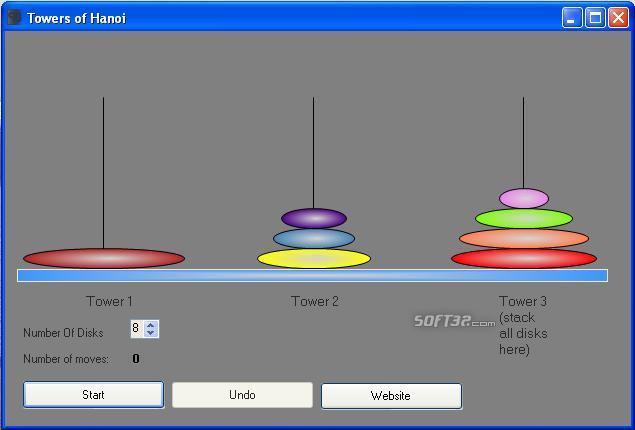Viewport: 635px width, 430px height.
Task: Decrease the number of disks with down arrow
Action: pos(151,333)
